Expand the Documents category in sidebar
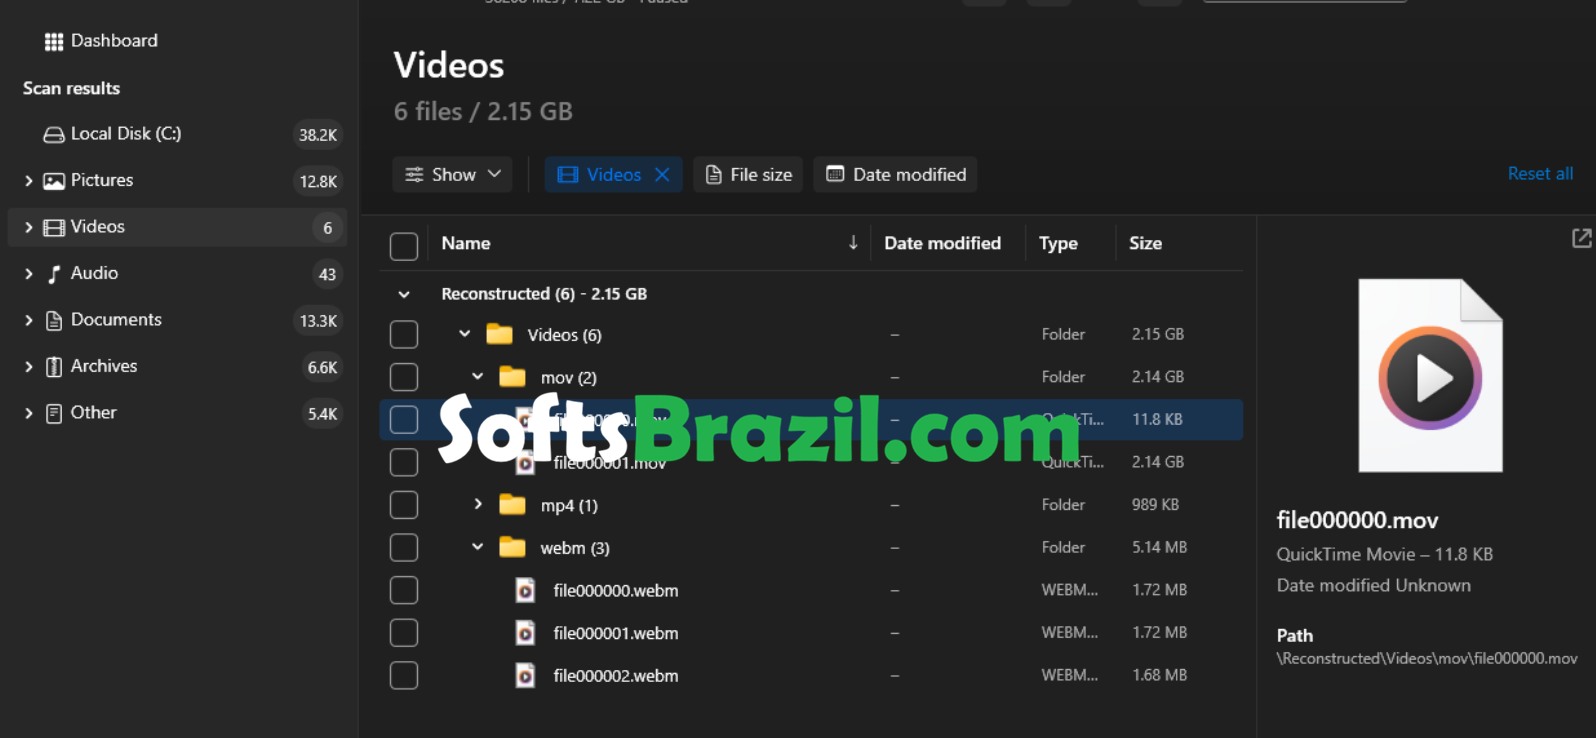 28,320
